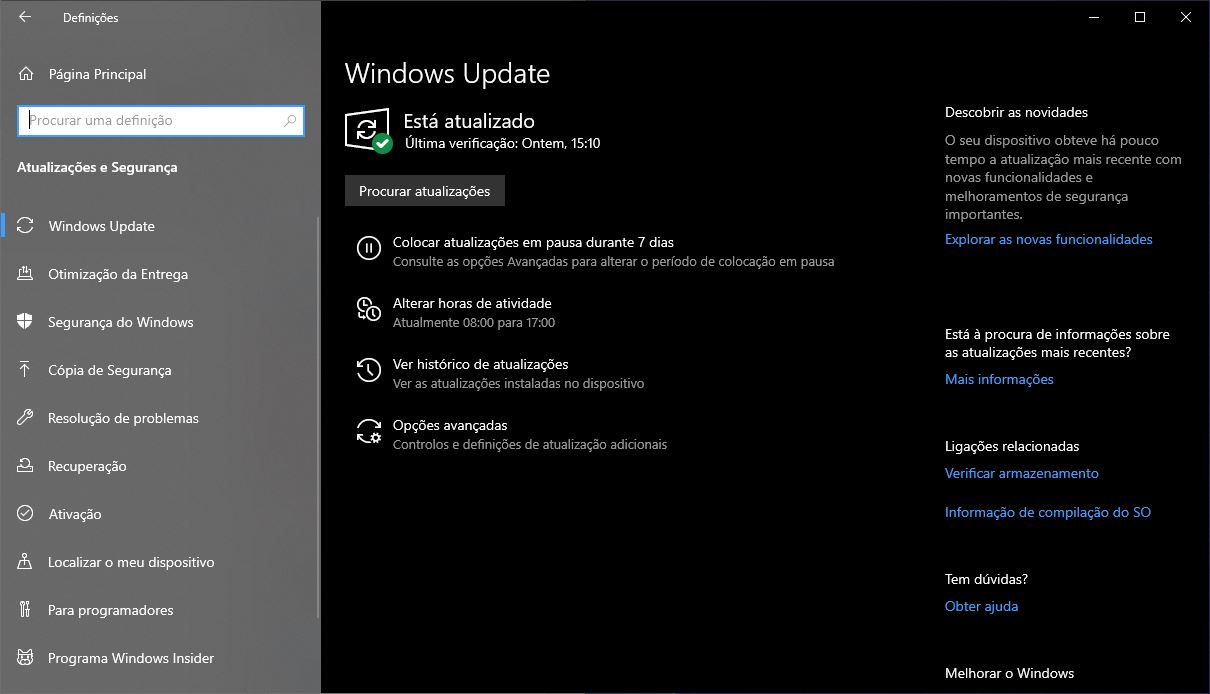Image resolution: width=1210 pixels, height=694 pixels.
Task: Open Verificar armazenamento link
Action: tap(1022, 474)
